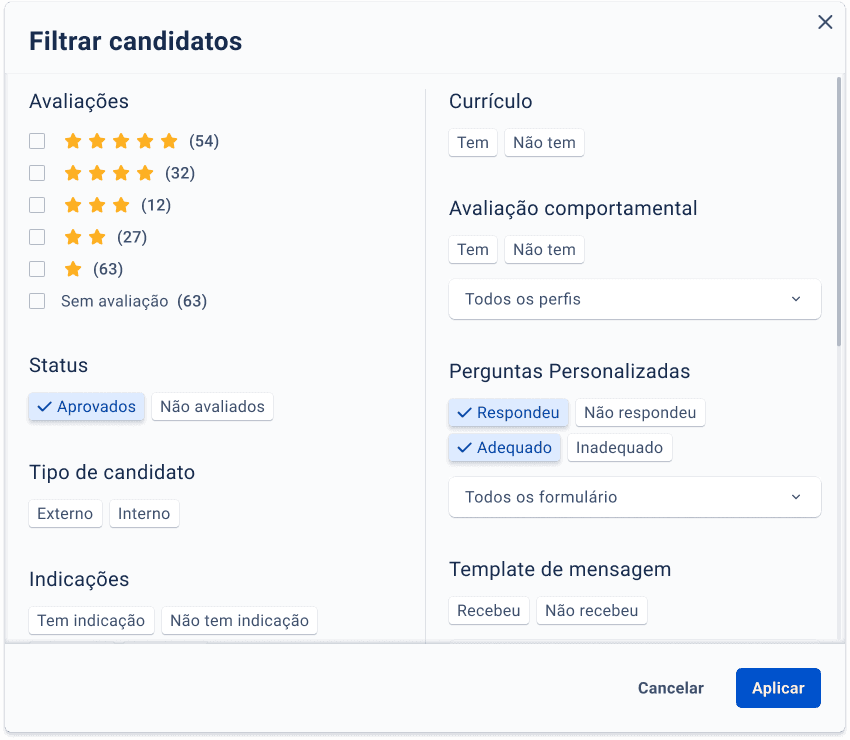Viewport: 850px width, 740px height.
Task: Click the Adequado checkmark chip
Action: pos(504,448)
